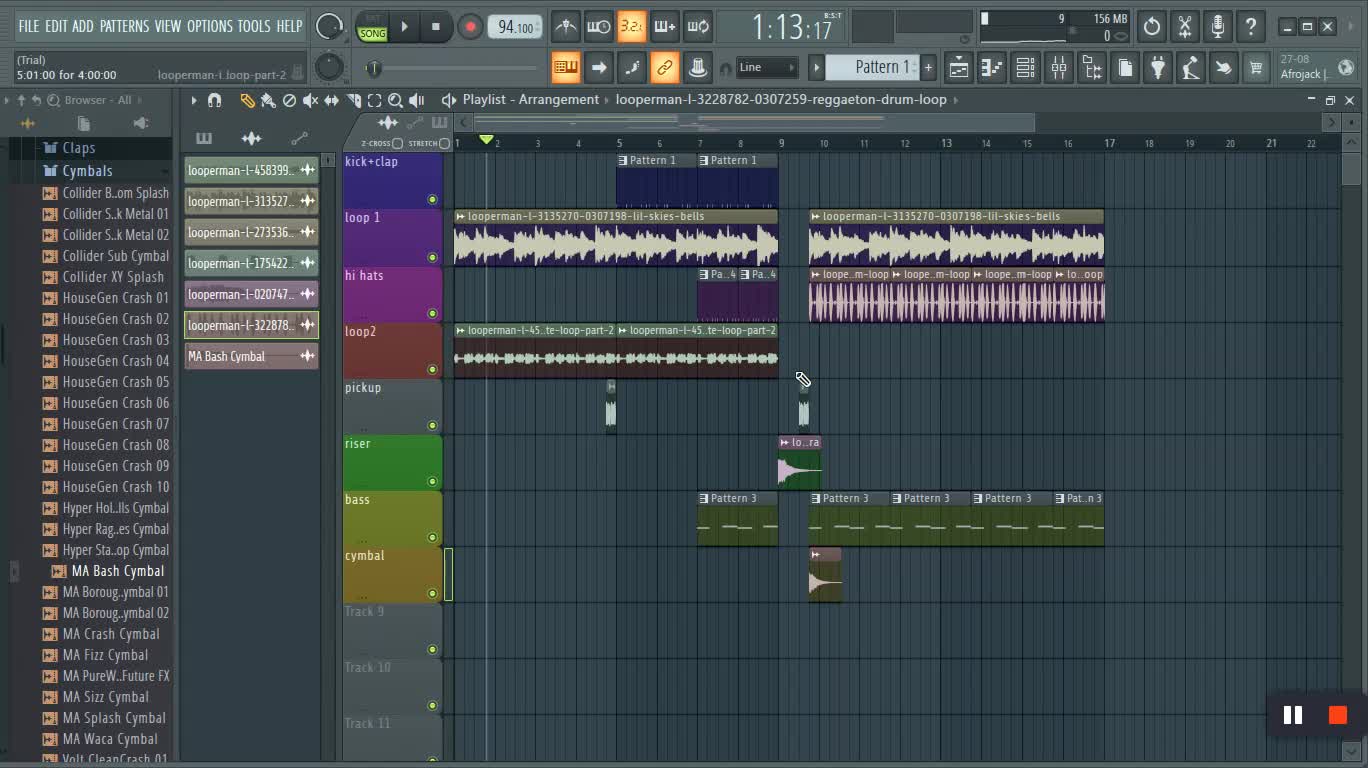This screenshot has height=768, width=1368.
Task: Toggle the overdub blend recording button
Action: pyautogui.click(x=665, y=26)
